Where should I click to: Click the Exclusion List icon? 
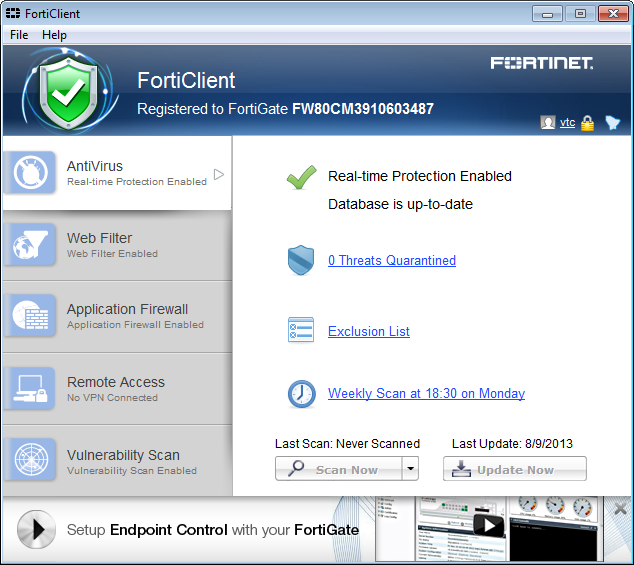301,331
